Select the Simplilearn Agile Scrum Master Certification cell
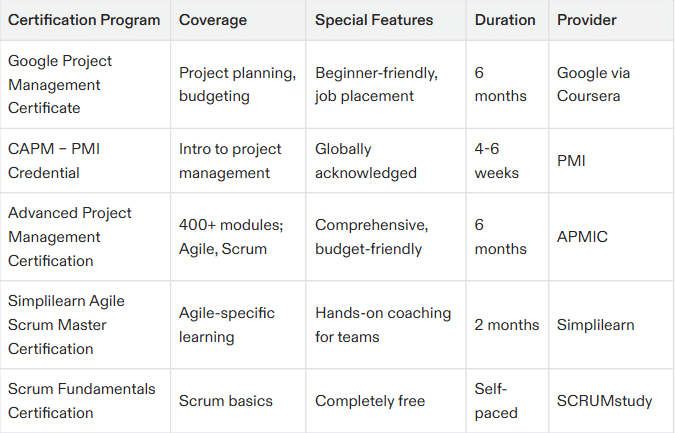This screenshot has height=433, width=675. pyautogui.click(x=66, y=325)
